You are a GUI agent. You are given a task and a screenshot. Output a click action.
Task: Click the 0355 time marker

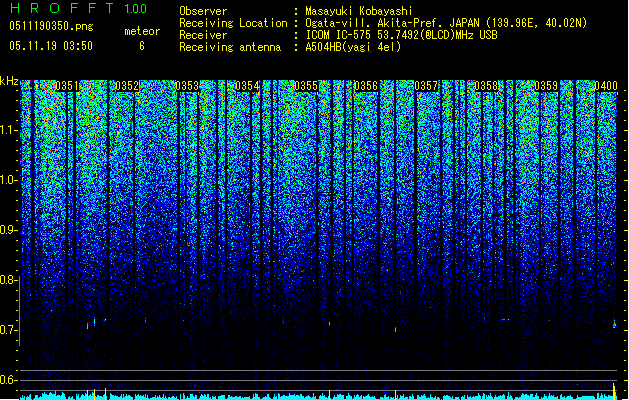(x=306, y=86)
